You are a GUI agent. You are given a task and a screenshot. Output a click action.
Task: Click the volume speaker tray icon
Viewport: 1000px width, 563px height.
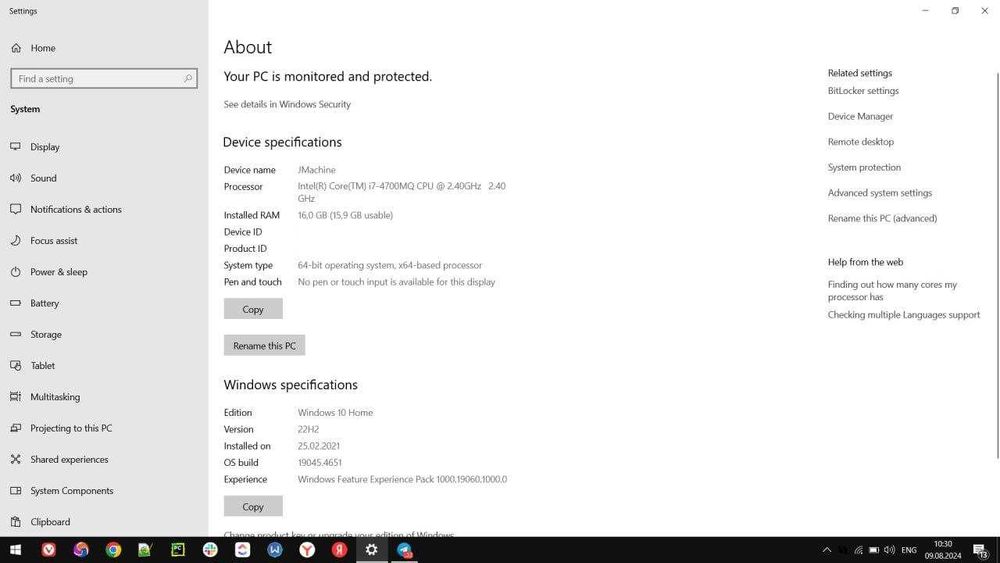(890, 550)
